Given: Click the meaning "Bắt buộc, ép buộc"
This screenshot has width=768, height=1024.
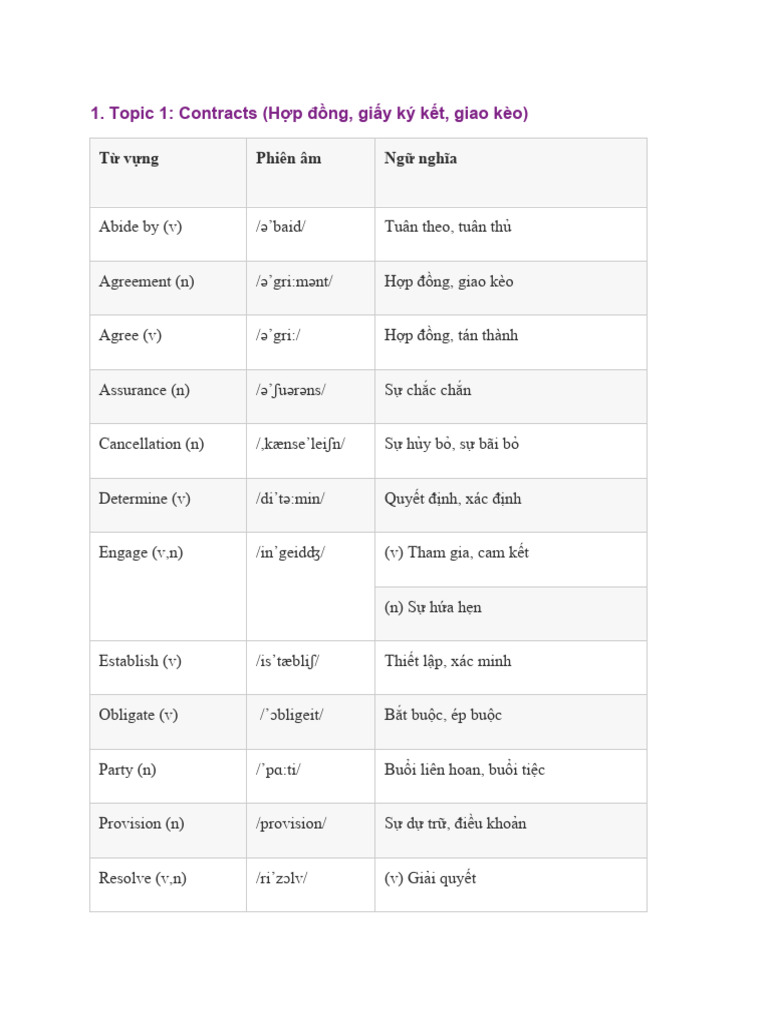Looking at the screenshot, I should [442, 715].
